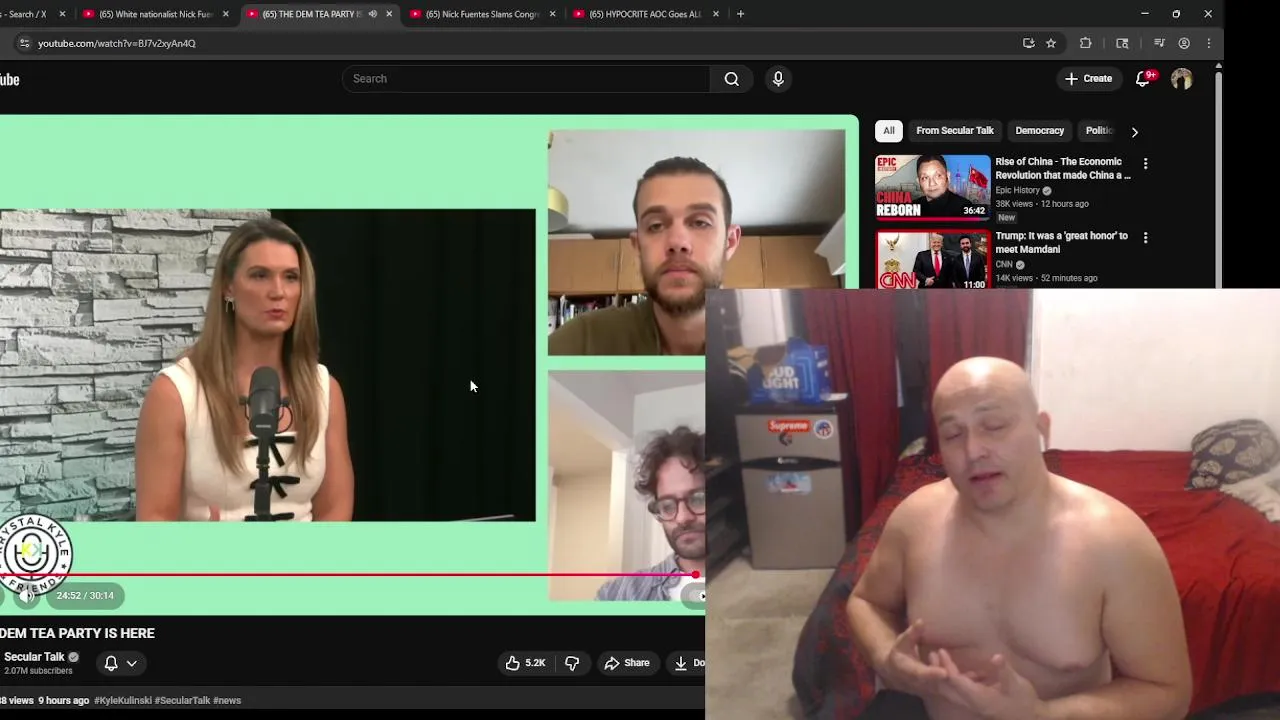Click the 24:52 / 30:14 time display

point(85,596)
